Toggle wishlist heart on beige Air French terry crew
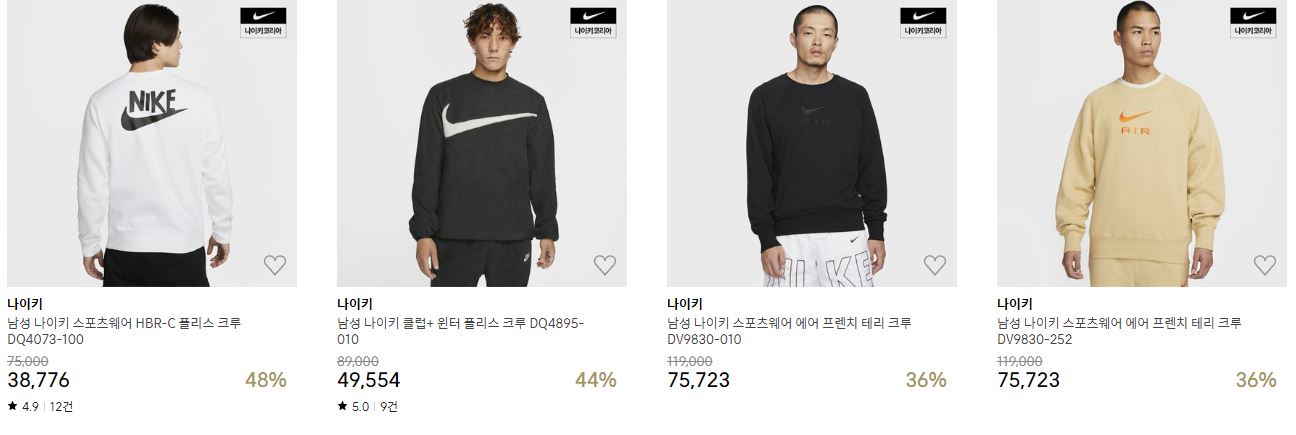 [1264, 265]
